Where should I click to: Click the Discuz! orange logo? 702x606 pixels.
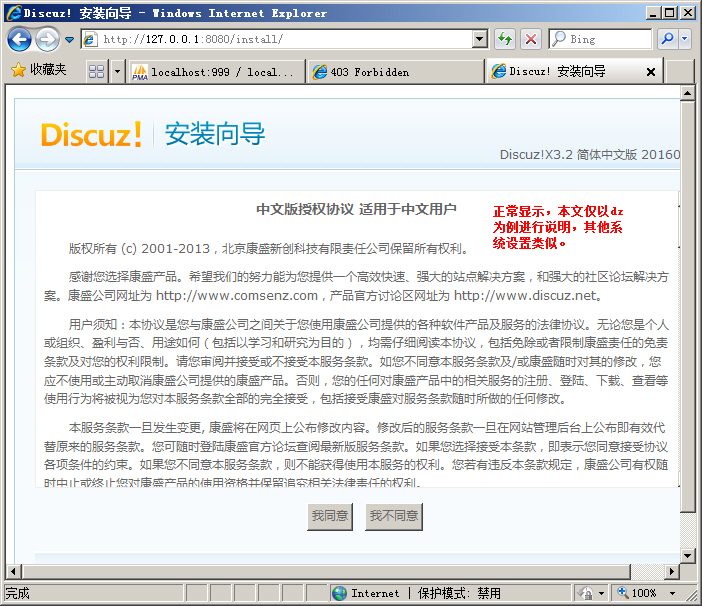(x=91, y=134)
